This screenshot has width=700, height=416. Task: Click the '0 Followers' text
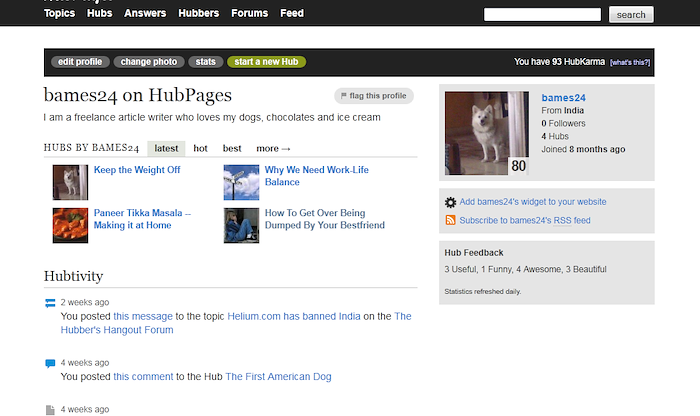click(563, 124)
